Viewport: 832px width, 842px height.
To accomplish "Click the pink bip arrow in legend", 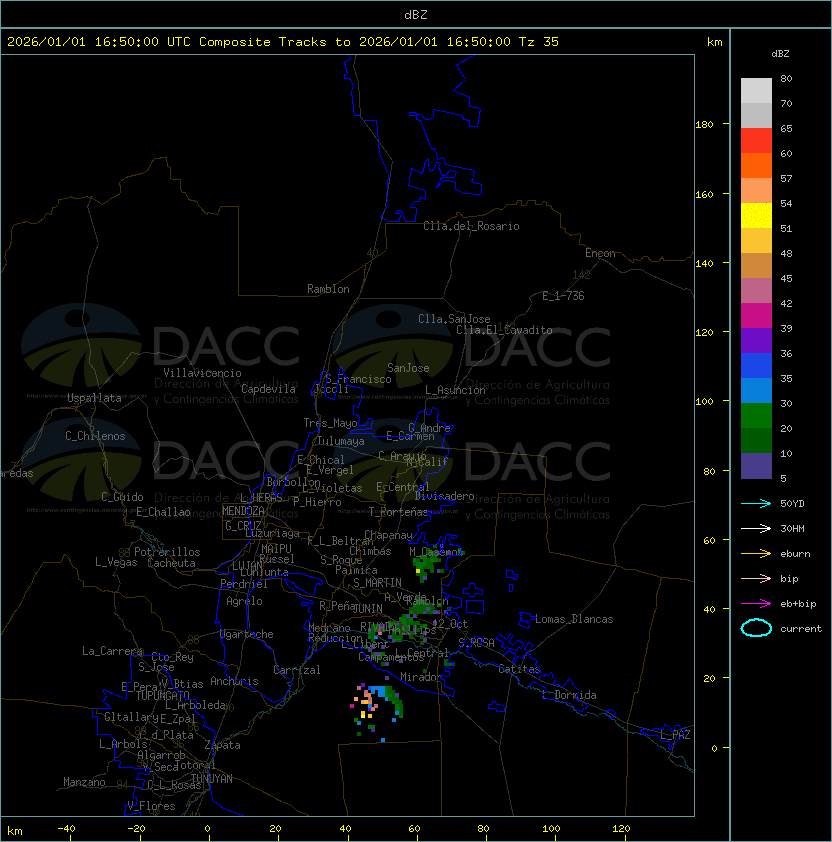I will [756, 579].
